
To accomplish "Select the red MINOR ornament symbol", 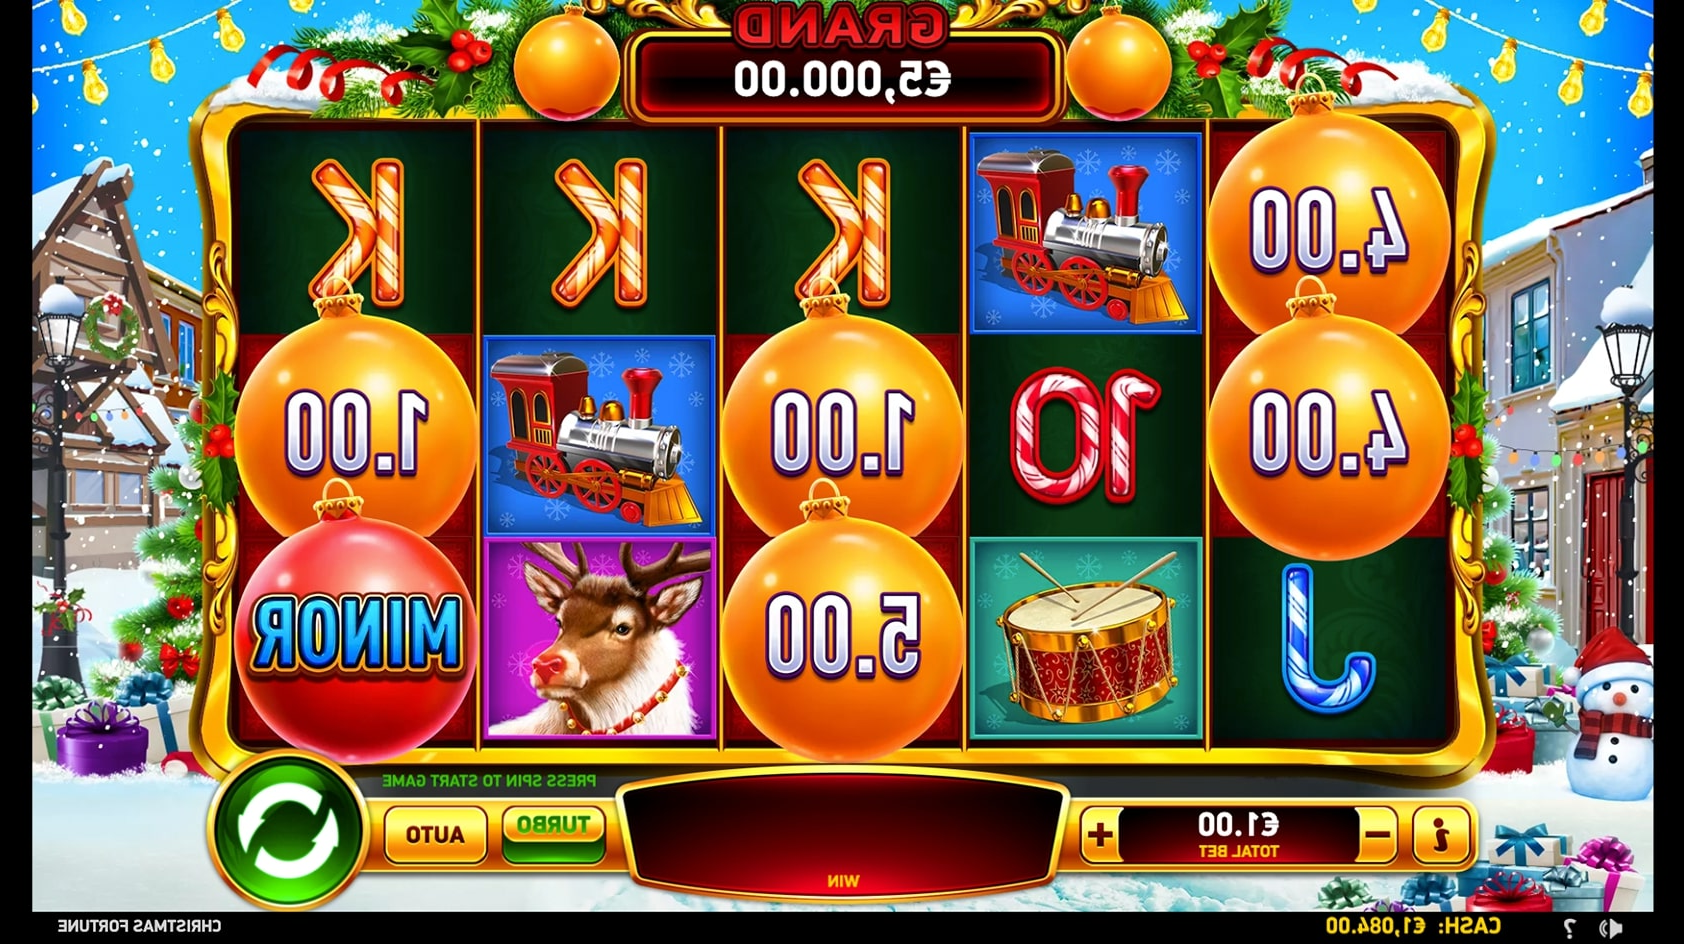I will click(x=357, y=632).
